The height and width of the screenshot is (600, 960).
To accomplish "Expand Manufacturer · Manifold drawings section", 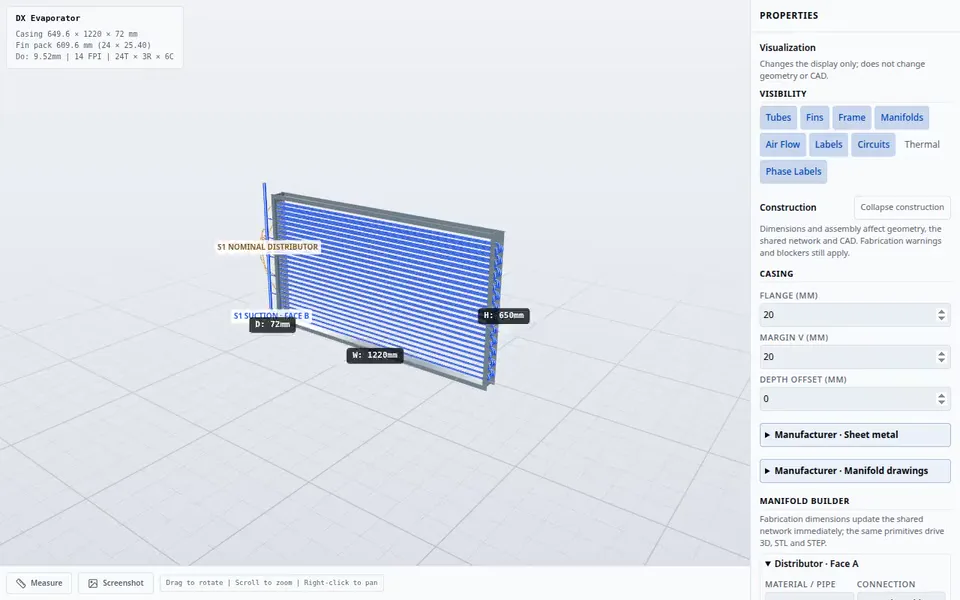I will (855, 471).
